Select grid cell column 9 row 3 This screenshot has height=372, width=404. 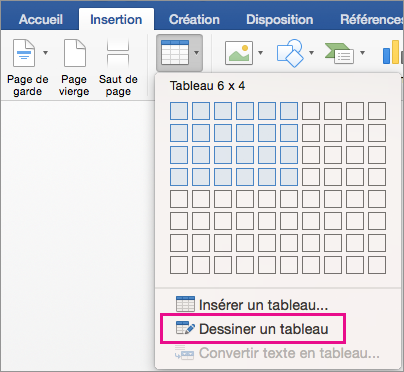tap(355, 155)
